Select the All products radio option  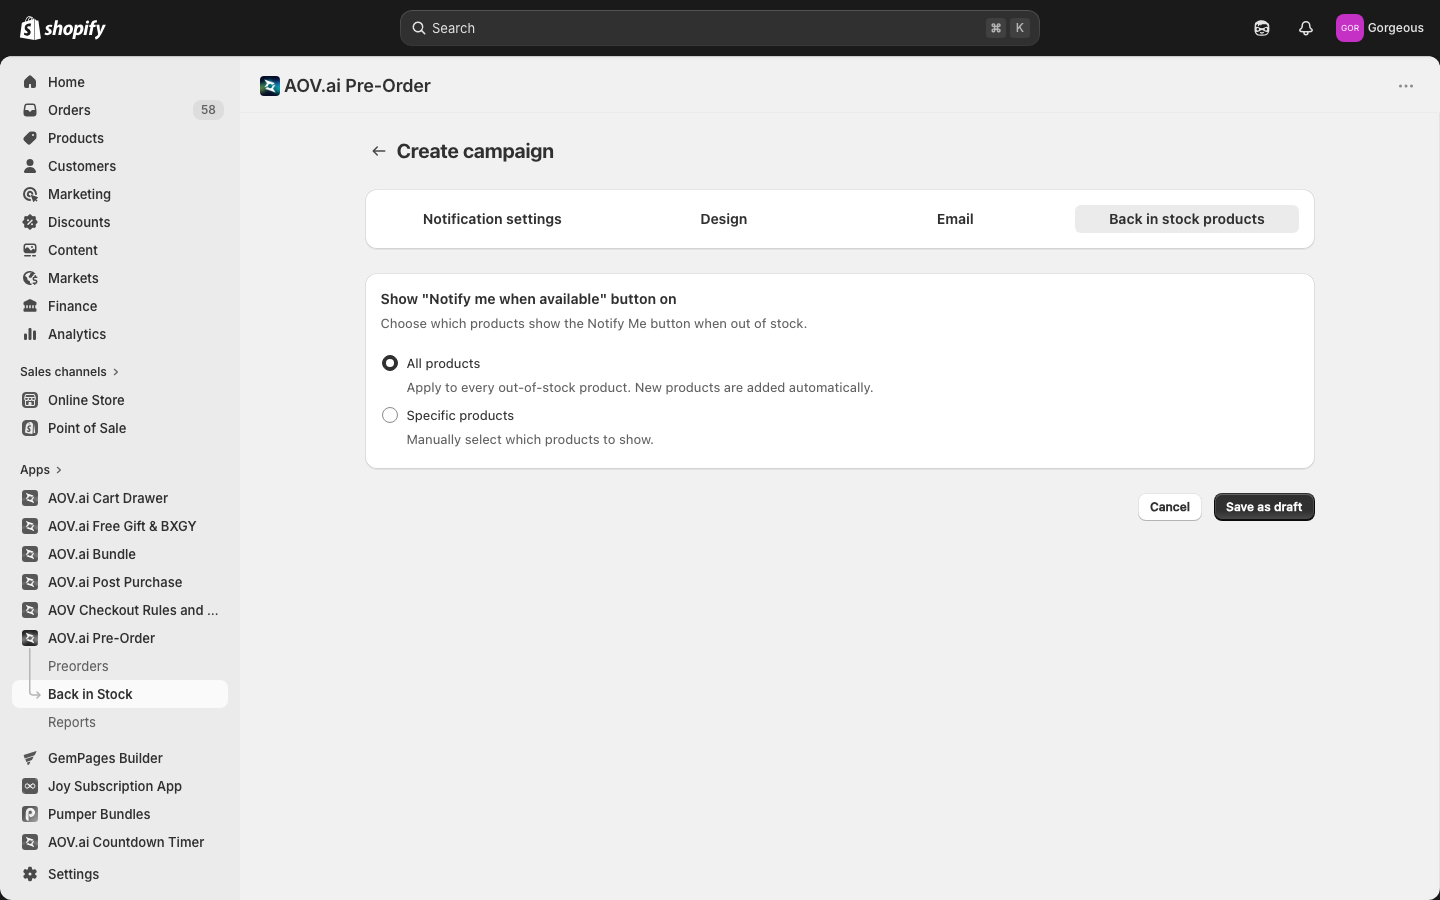pyautogui.click(x=390, y=363)
